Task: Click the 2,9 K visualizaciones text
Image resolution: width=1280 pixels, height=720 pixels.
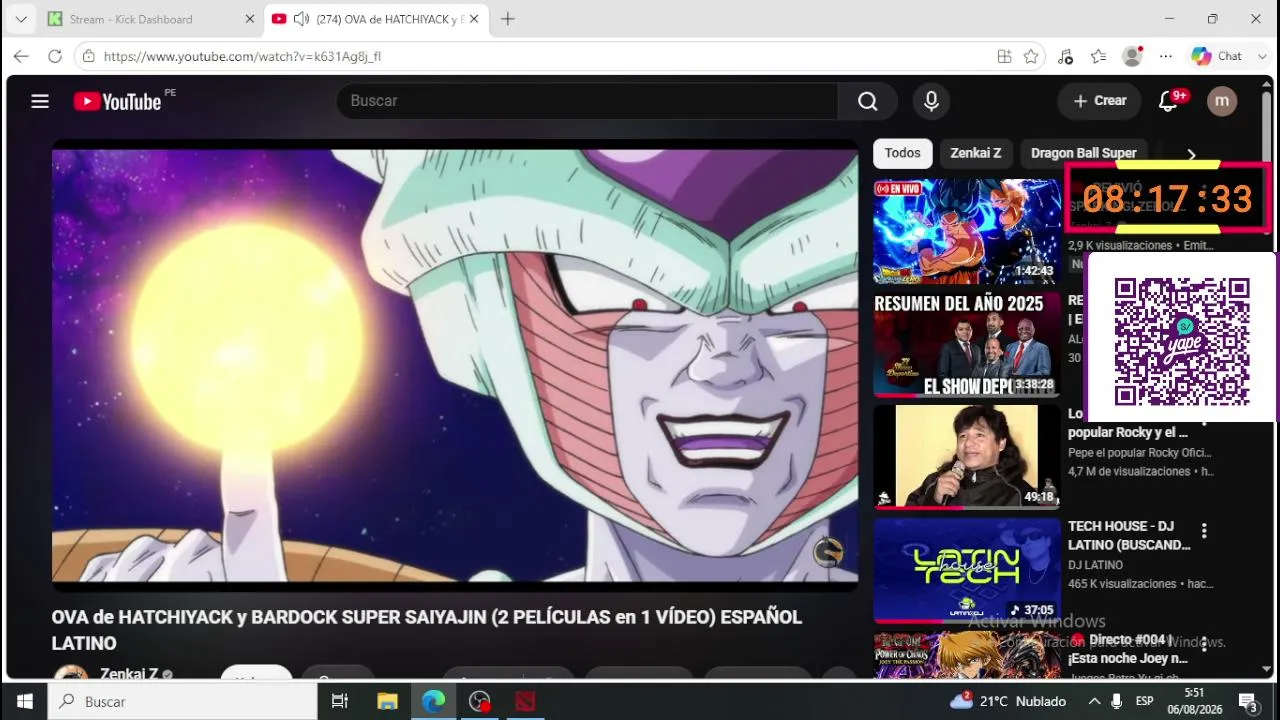Action: click(1119, 245)
